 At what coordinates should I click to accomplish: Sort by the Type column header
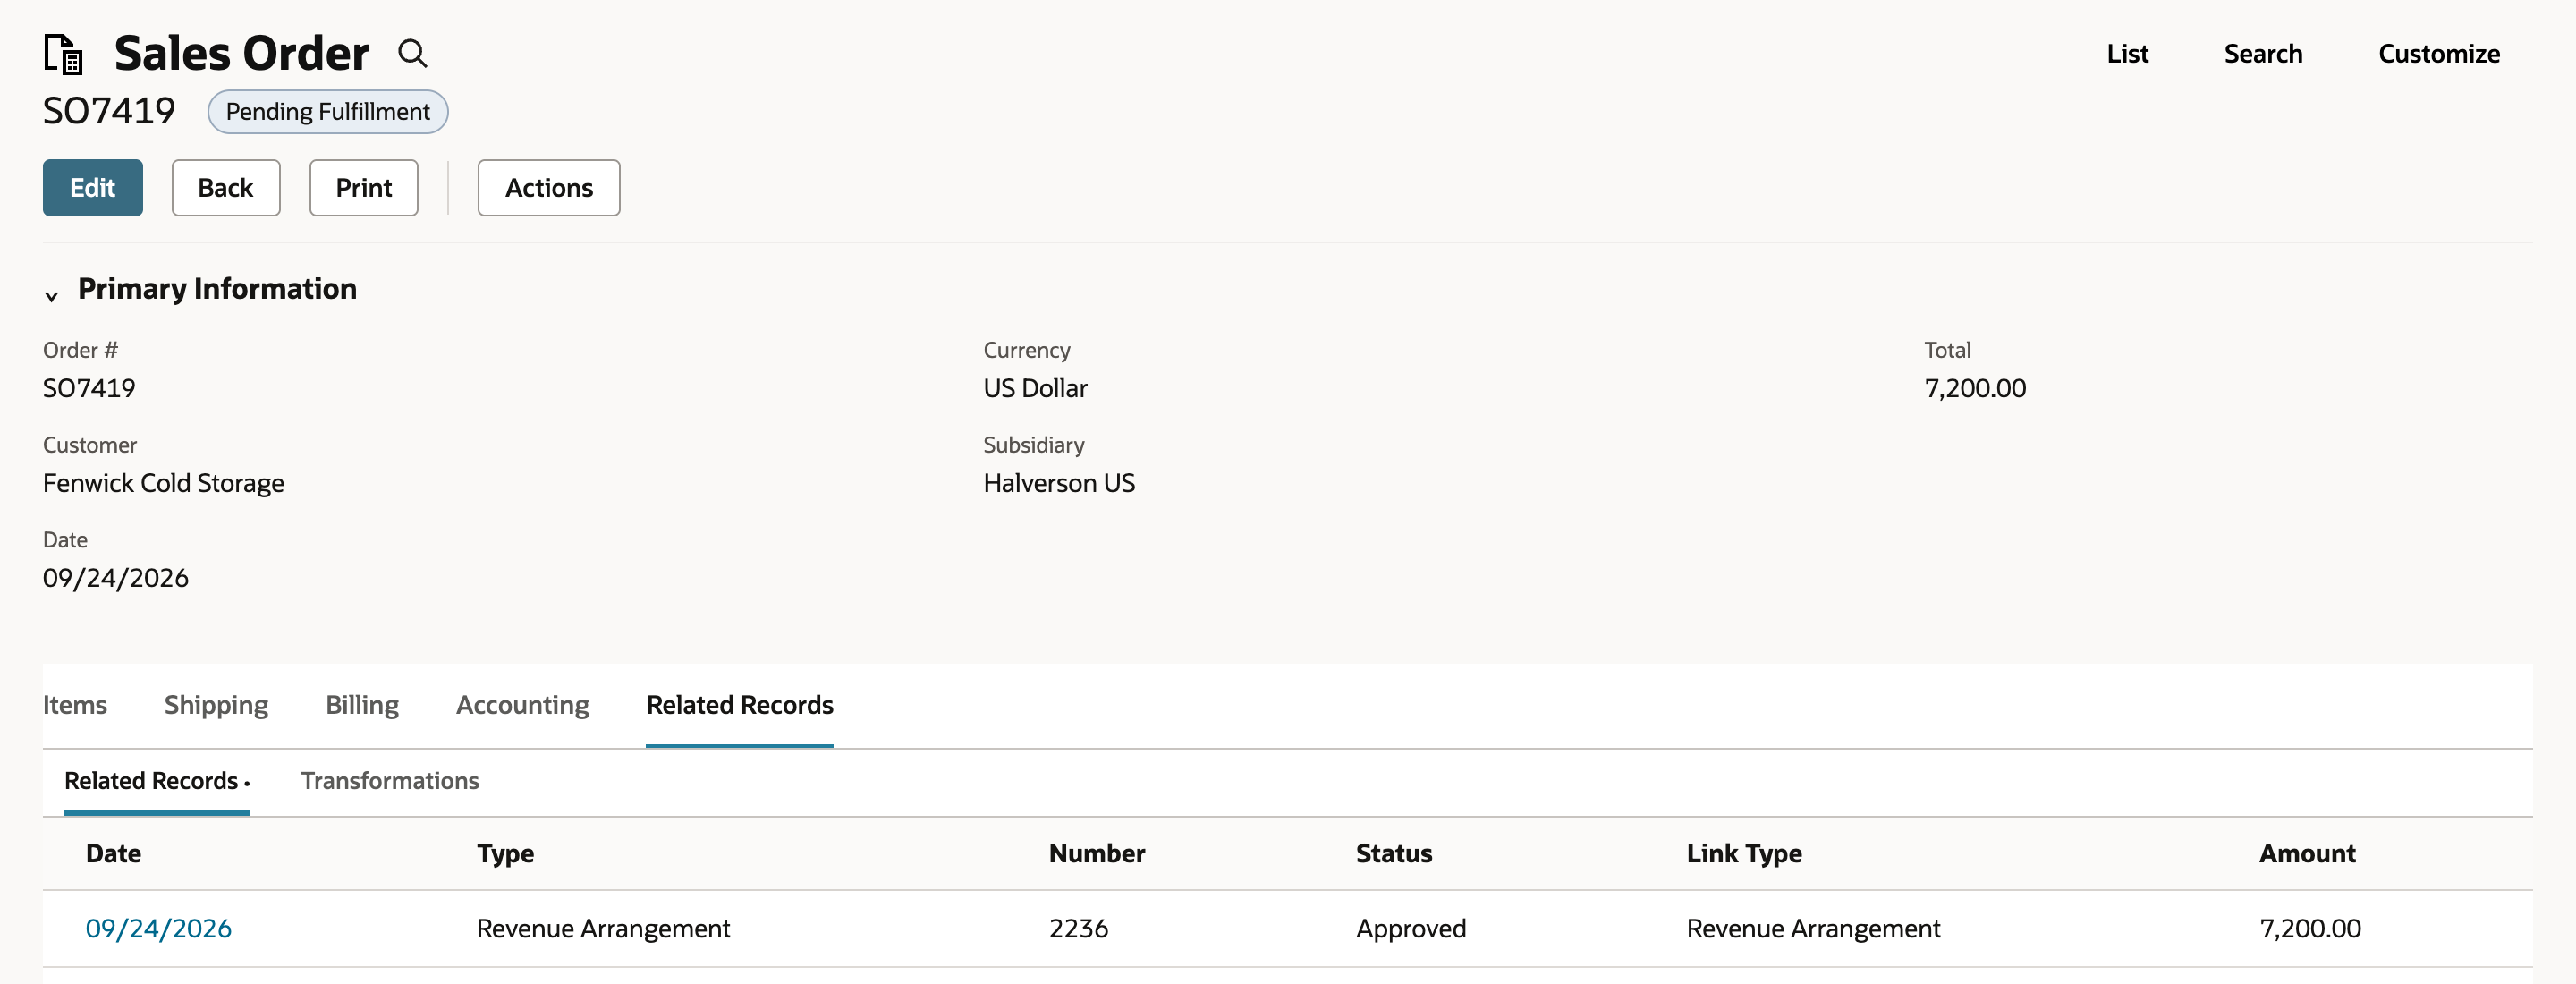pyautogui.click(x=505, y=854)
